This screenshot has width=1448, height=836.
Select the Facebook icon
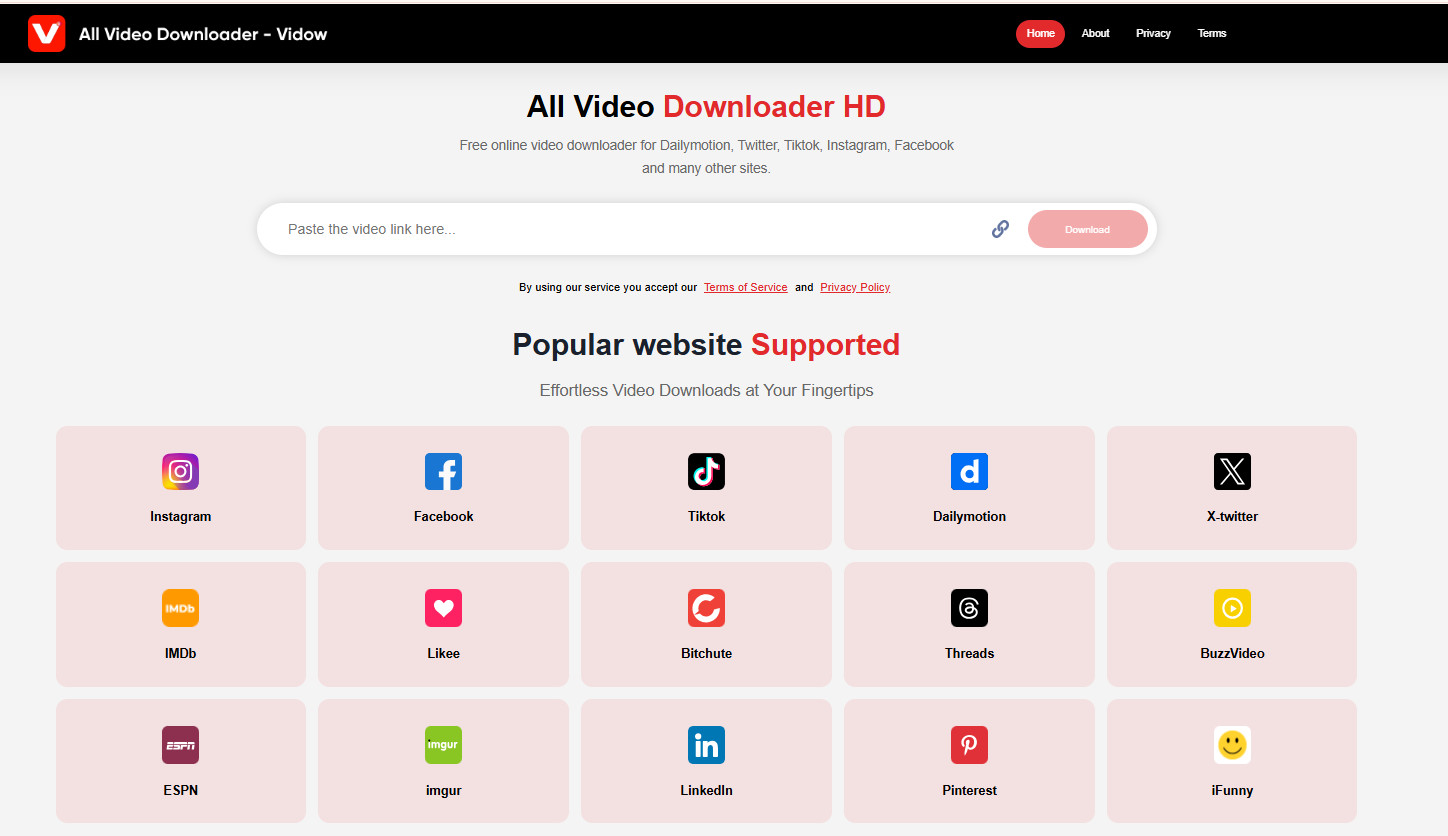tap(444, 472)
